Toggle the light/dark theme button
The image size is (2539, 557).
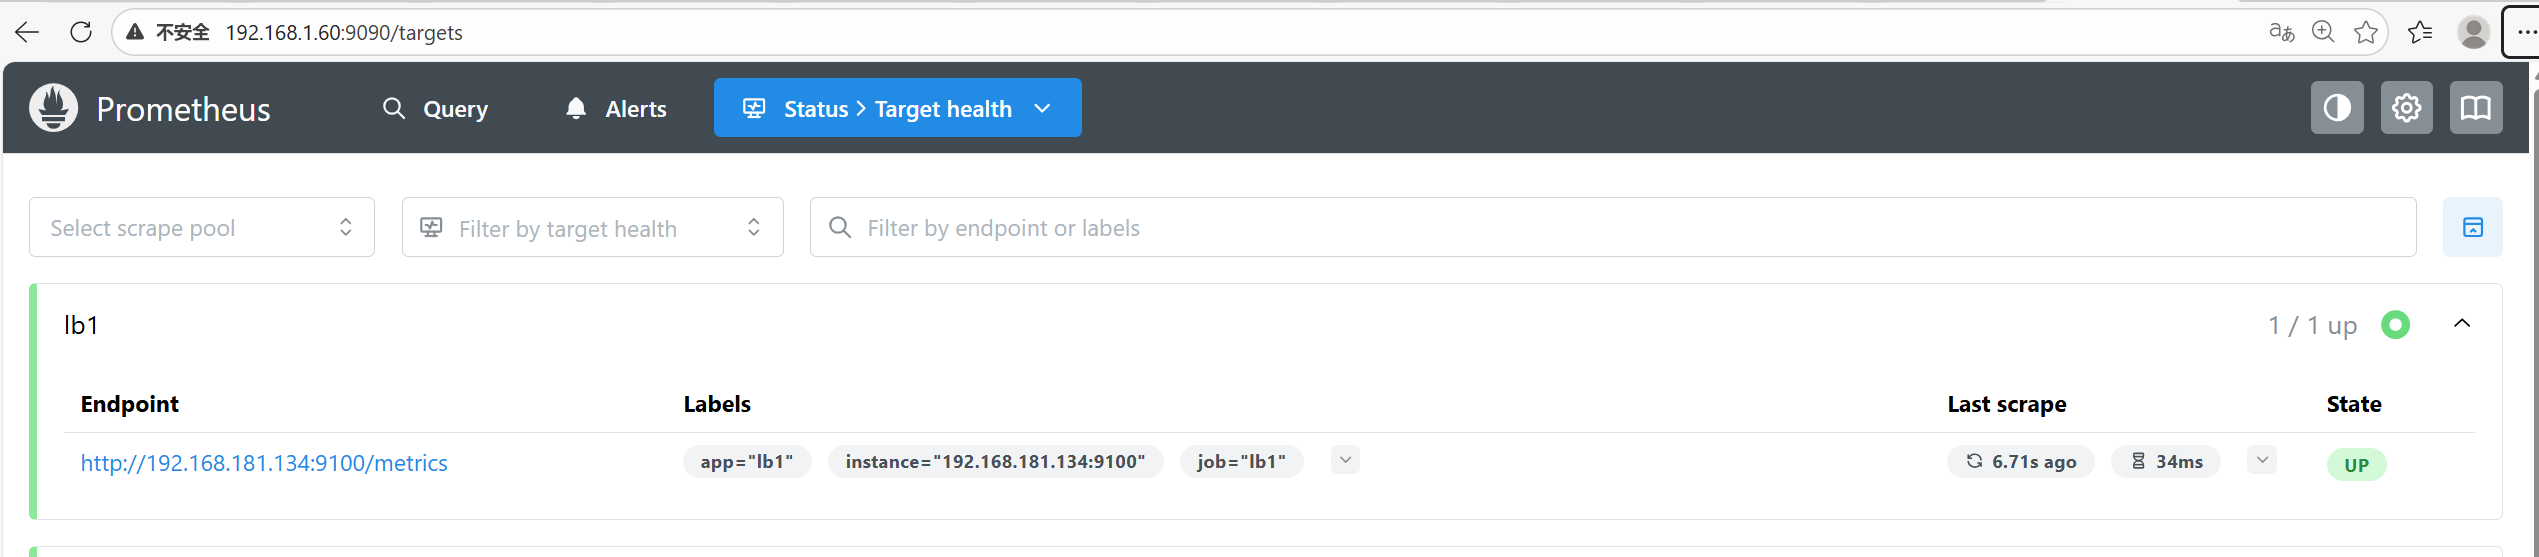coord(2337,108)
